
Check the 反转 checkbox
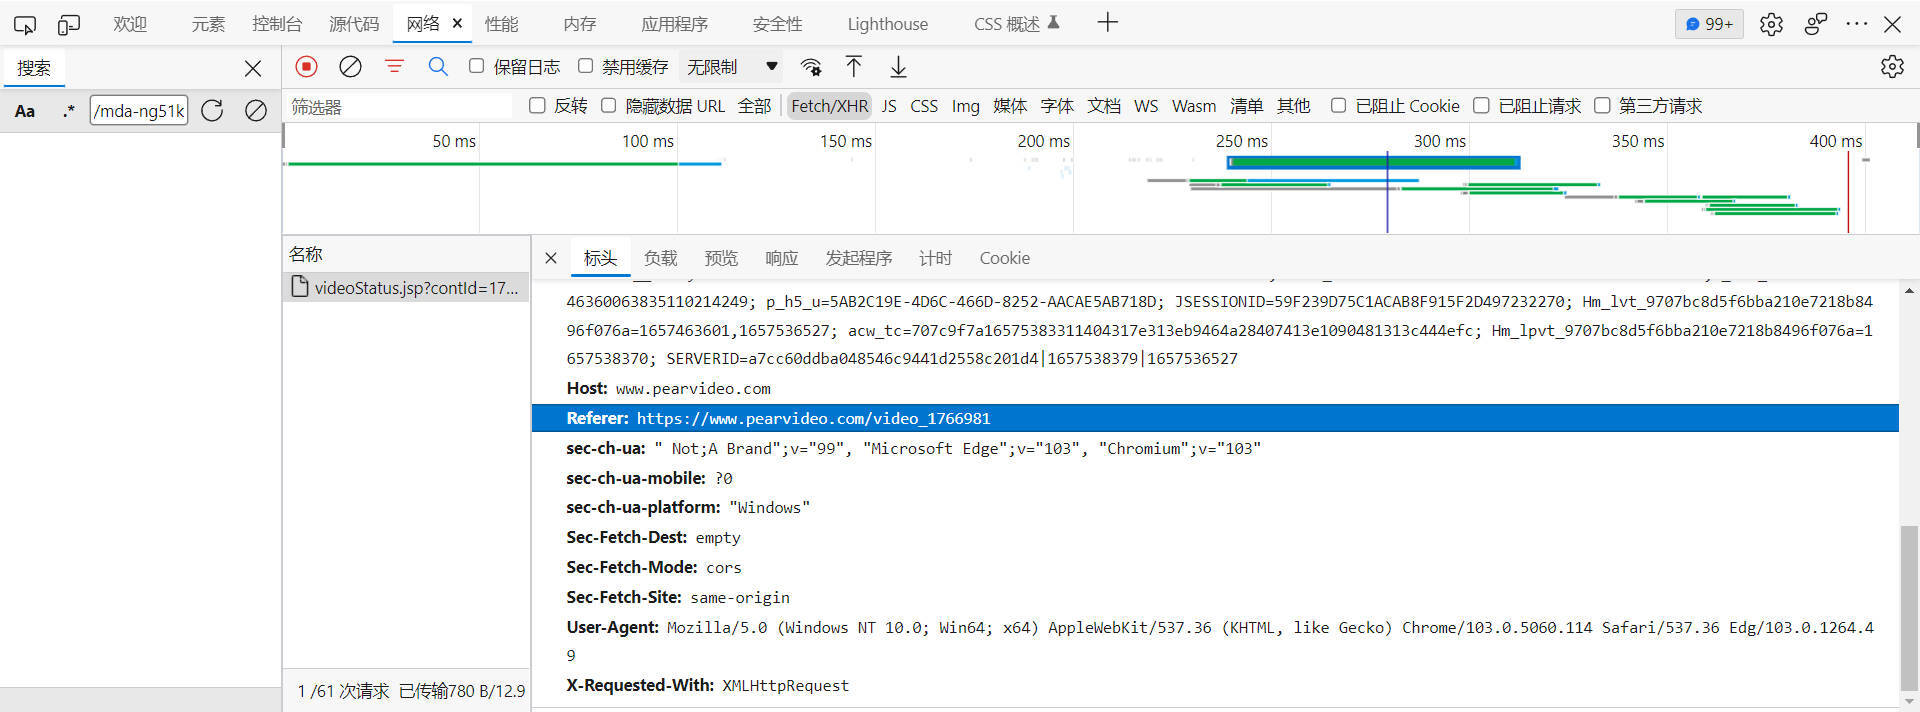click(x=537, y=105)
